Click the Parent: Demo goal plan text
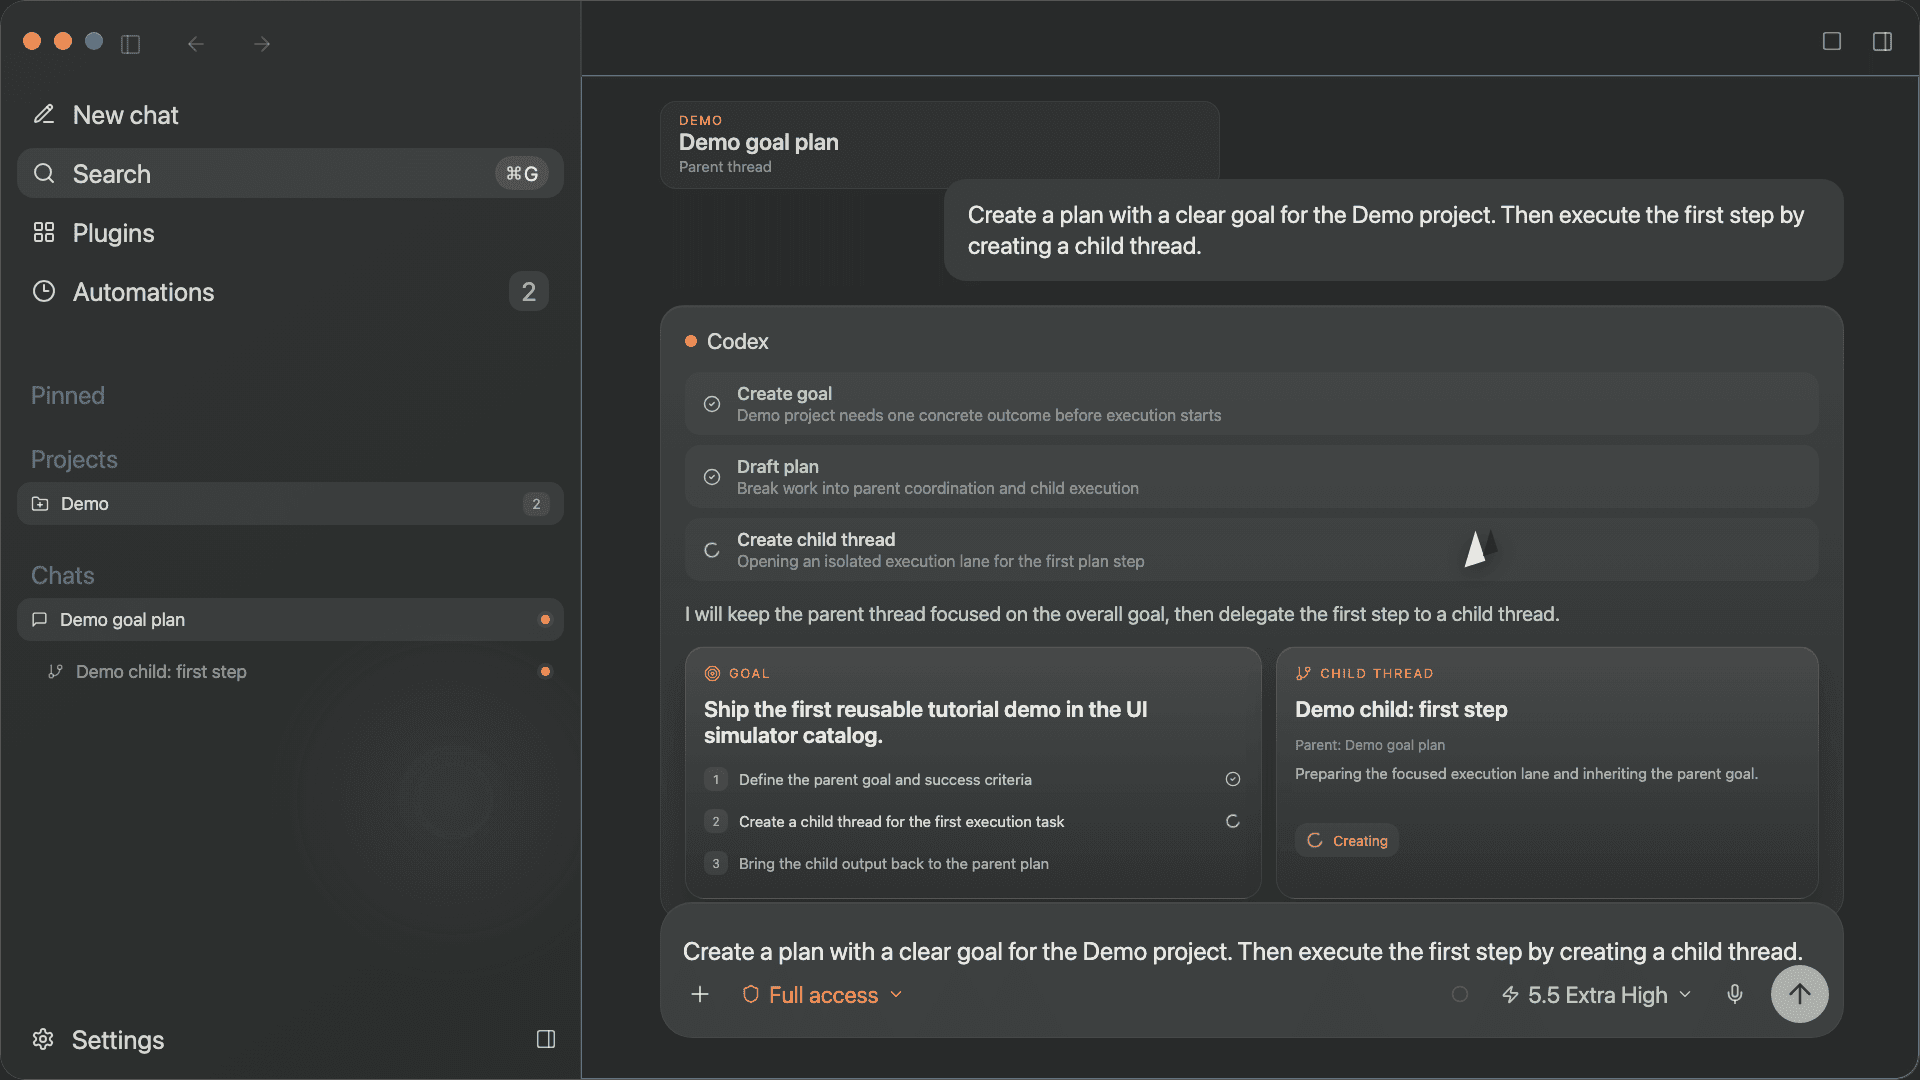This screenshot has width=1920, height=1080. [x=1370, y=746]
